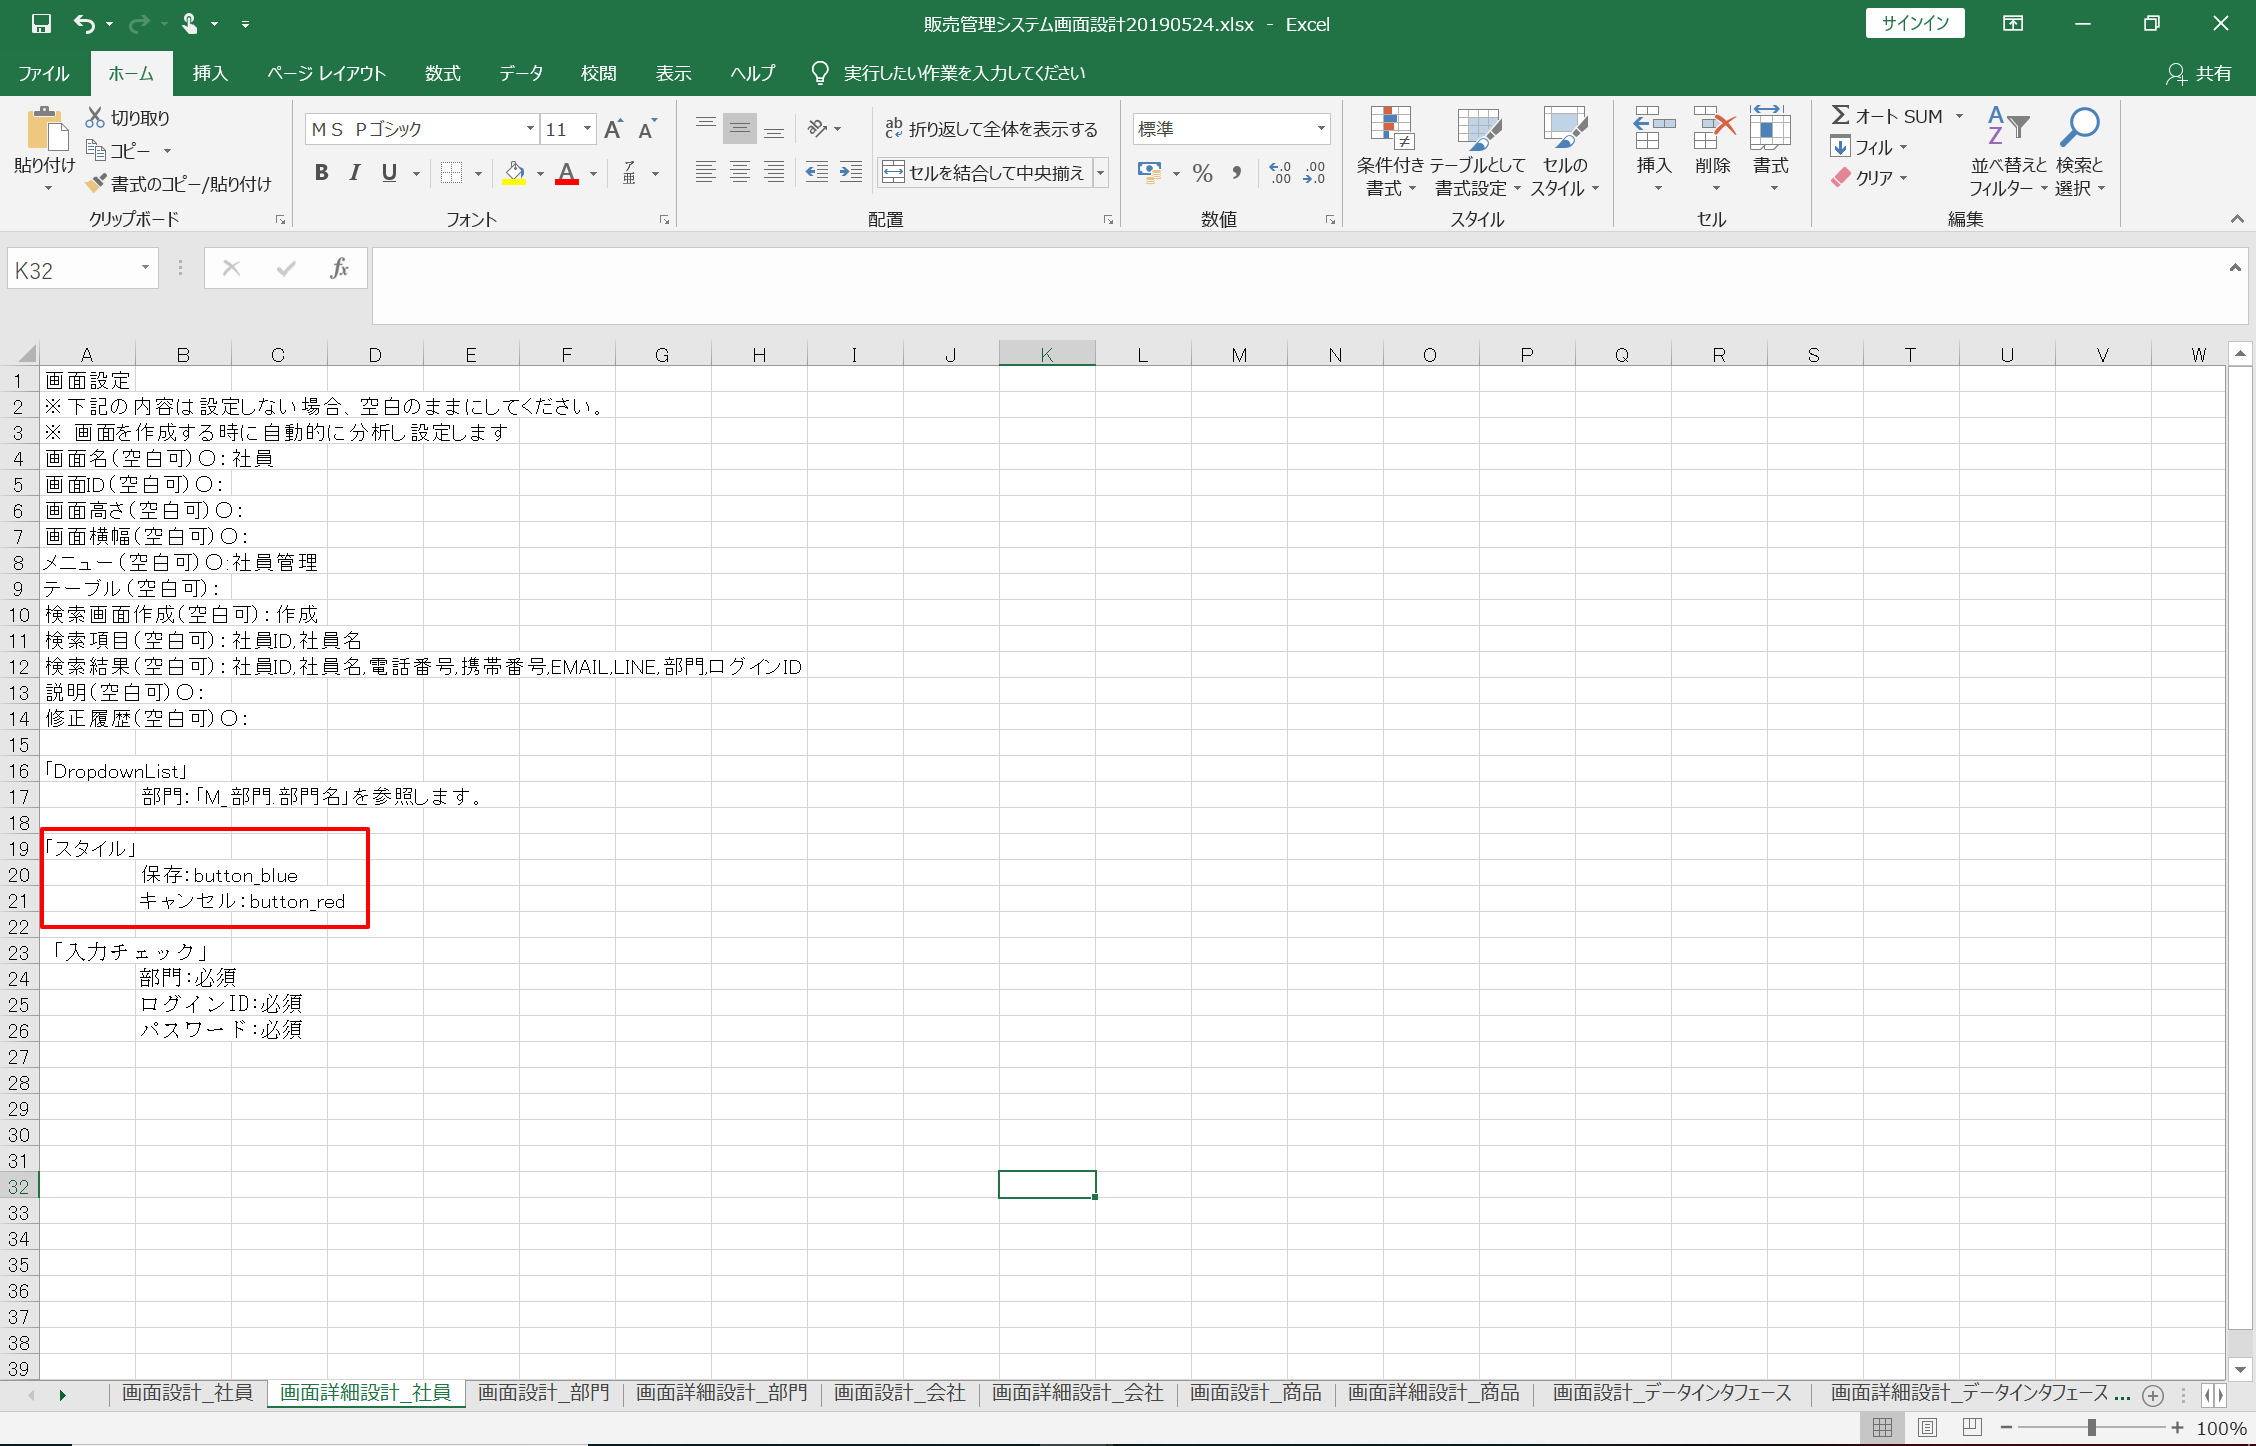
Task: Click the Center horizontal alignment icon
Action: tap(740, 172)
